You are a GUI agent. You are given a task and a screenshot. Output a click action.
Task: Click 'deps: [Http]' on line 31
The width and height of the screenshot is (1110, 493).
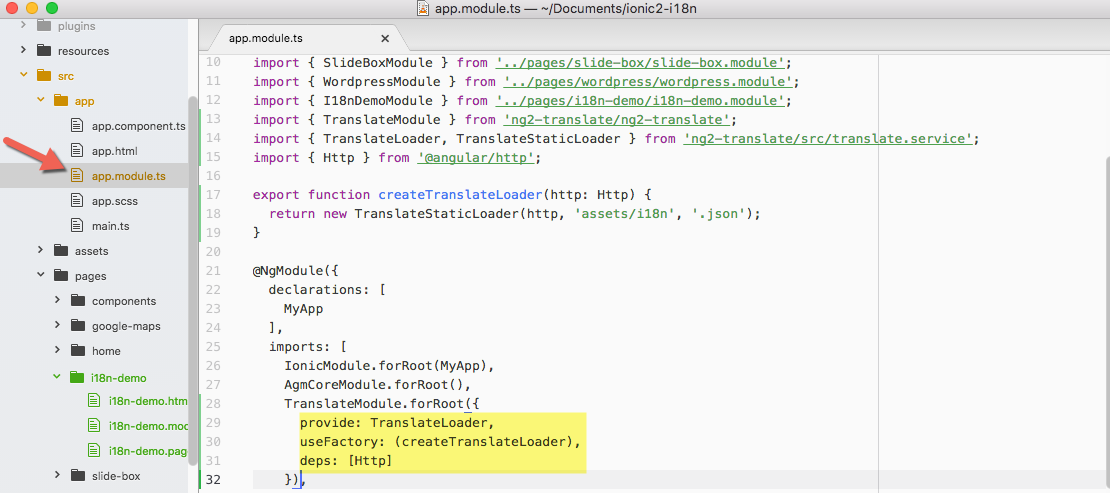click(x=346, y=461)
